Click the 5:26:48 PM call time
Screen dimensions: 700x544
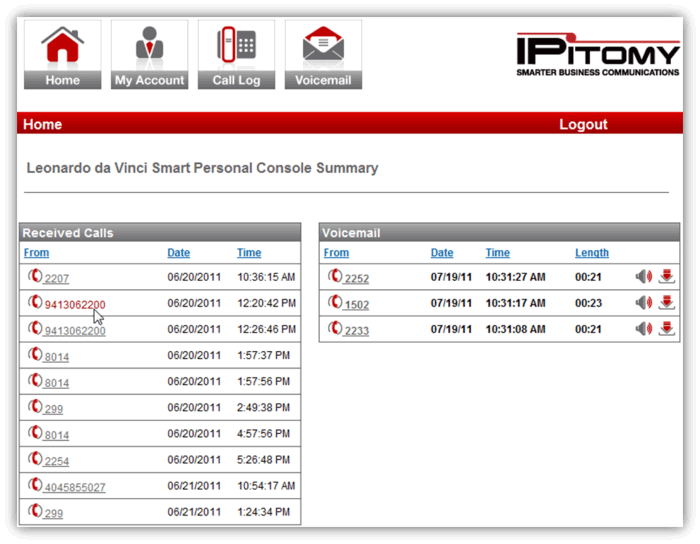[x=263, y=460]
